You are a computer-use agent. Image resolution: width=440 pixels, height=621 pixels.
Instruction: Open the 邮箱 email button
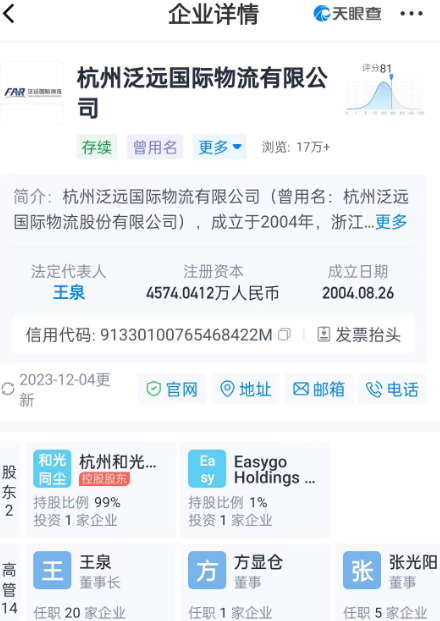click(319, 389)
